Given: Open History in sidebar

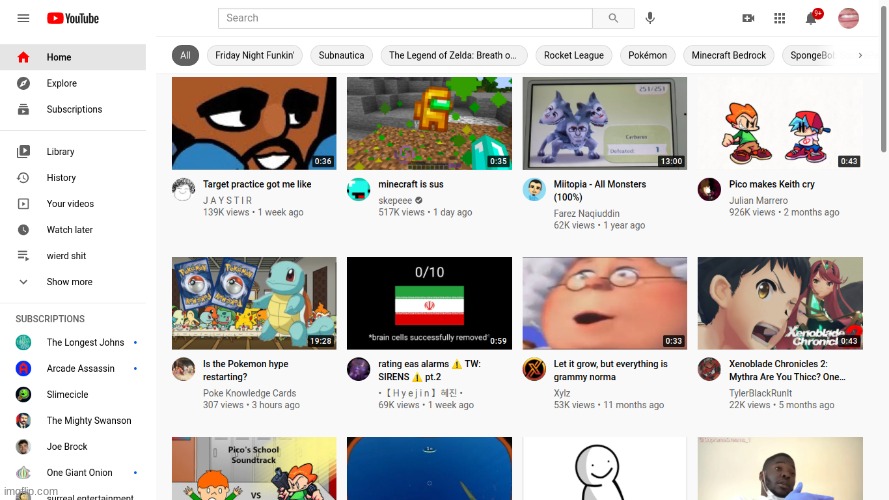Looking at the screenshot, I should point(73,178).
